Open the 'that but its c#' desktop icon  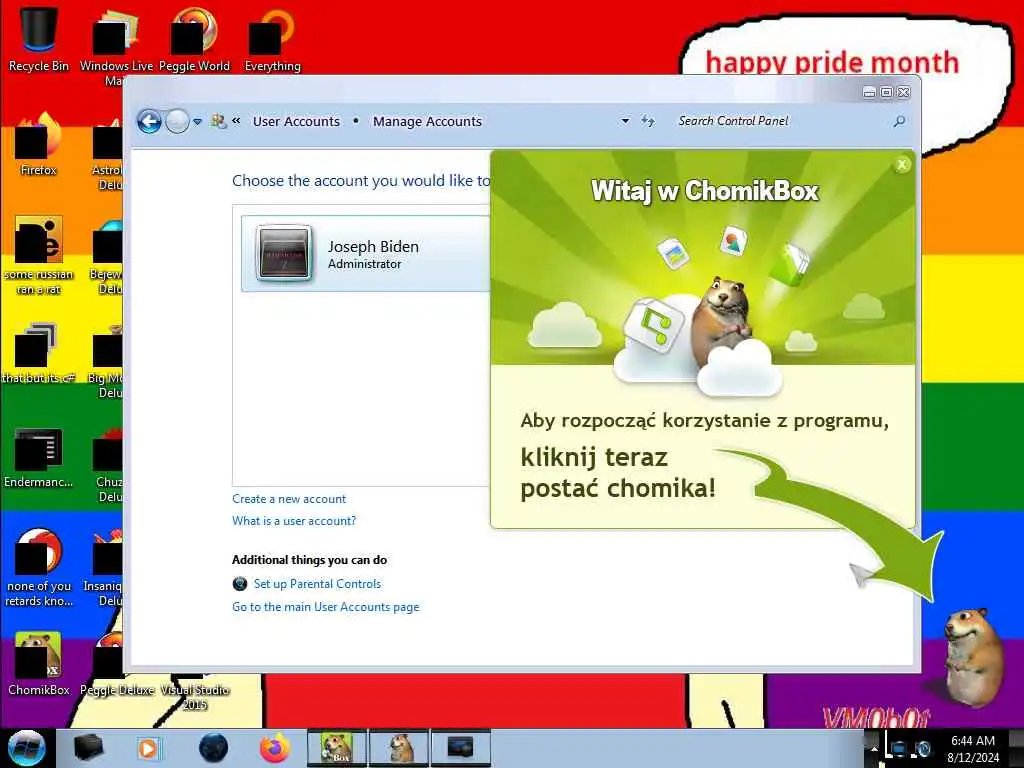click(x=39, y=353)
